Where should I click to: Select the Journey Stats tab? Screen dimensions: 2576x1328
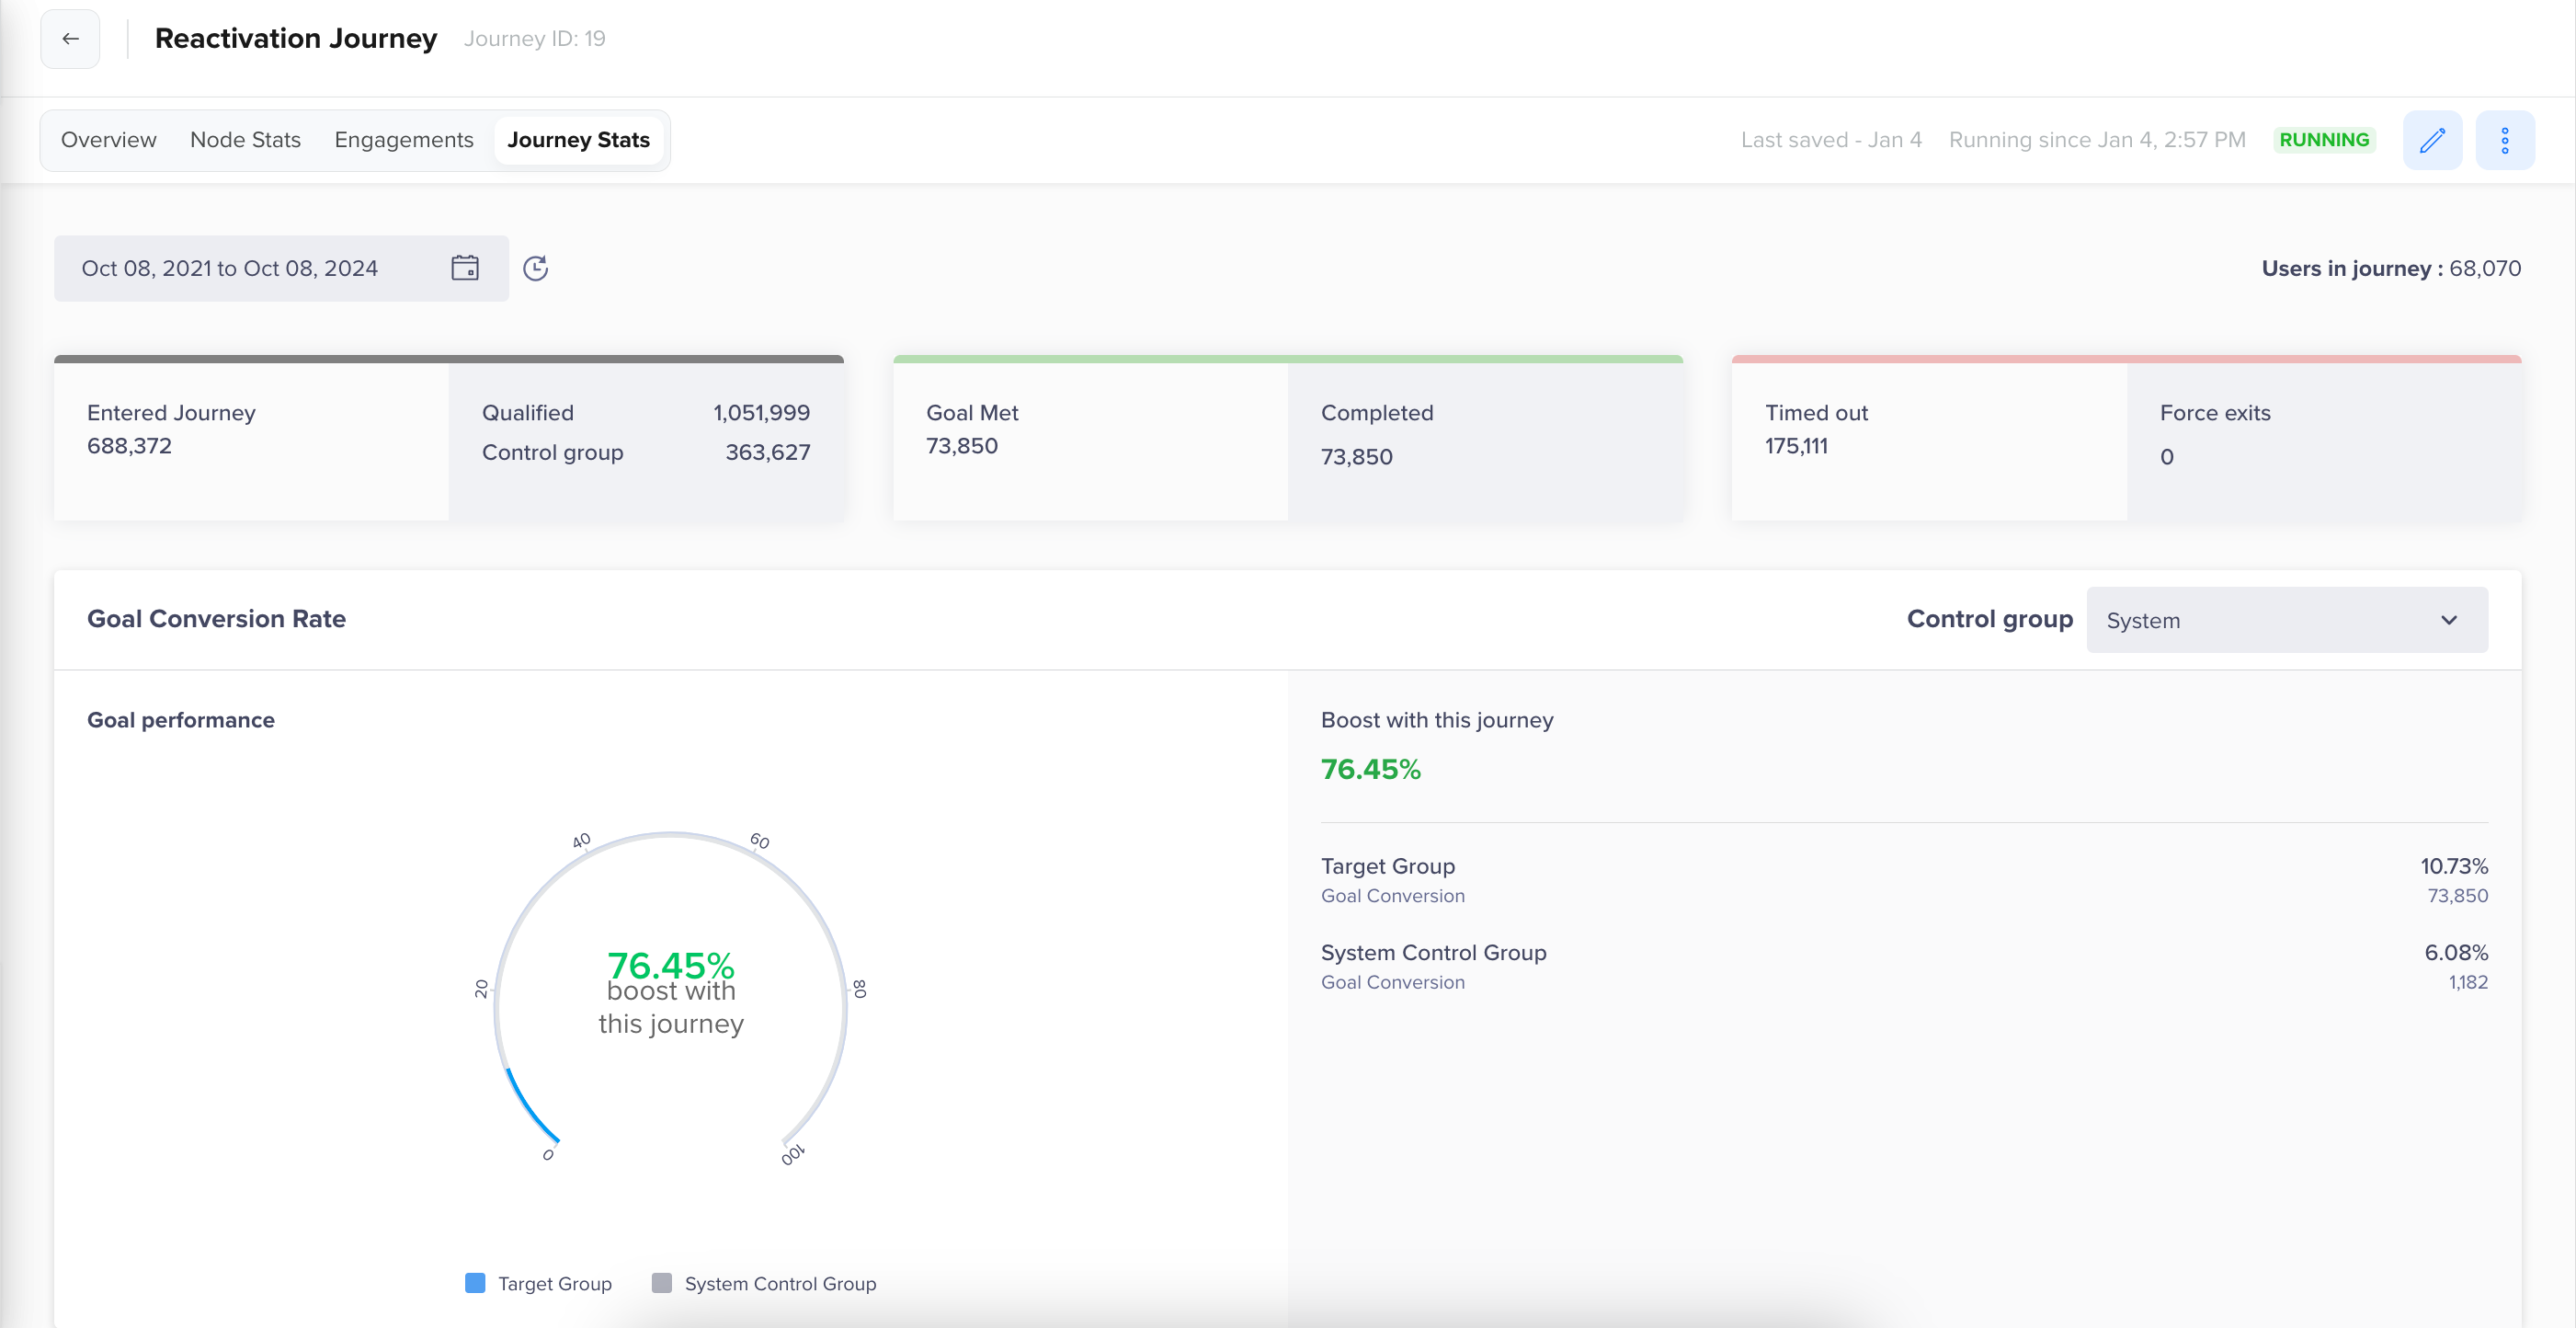click(578, 140)
